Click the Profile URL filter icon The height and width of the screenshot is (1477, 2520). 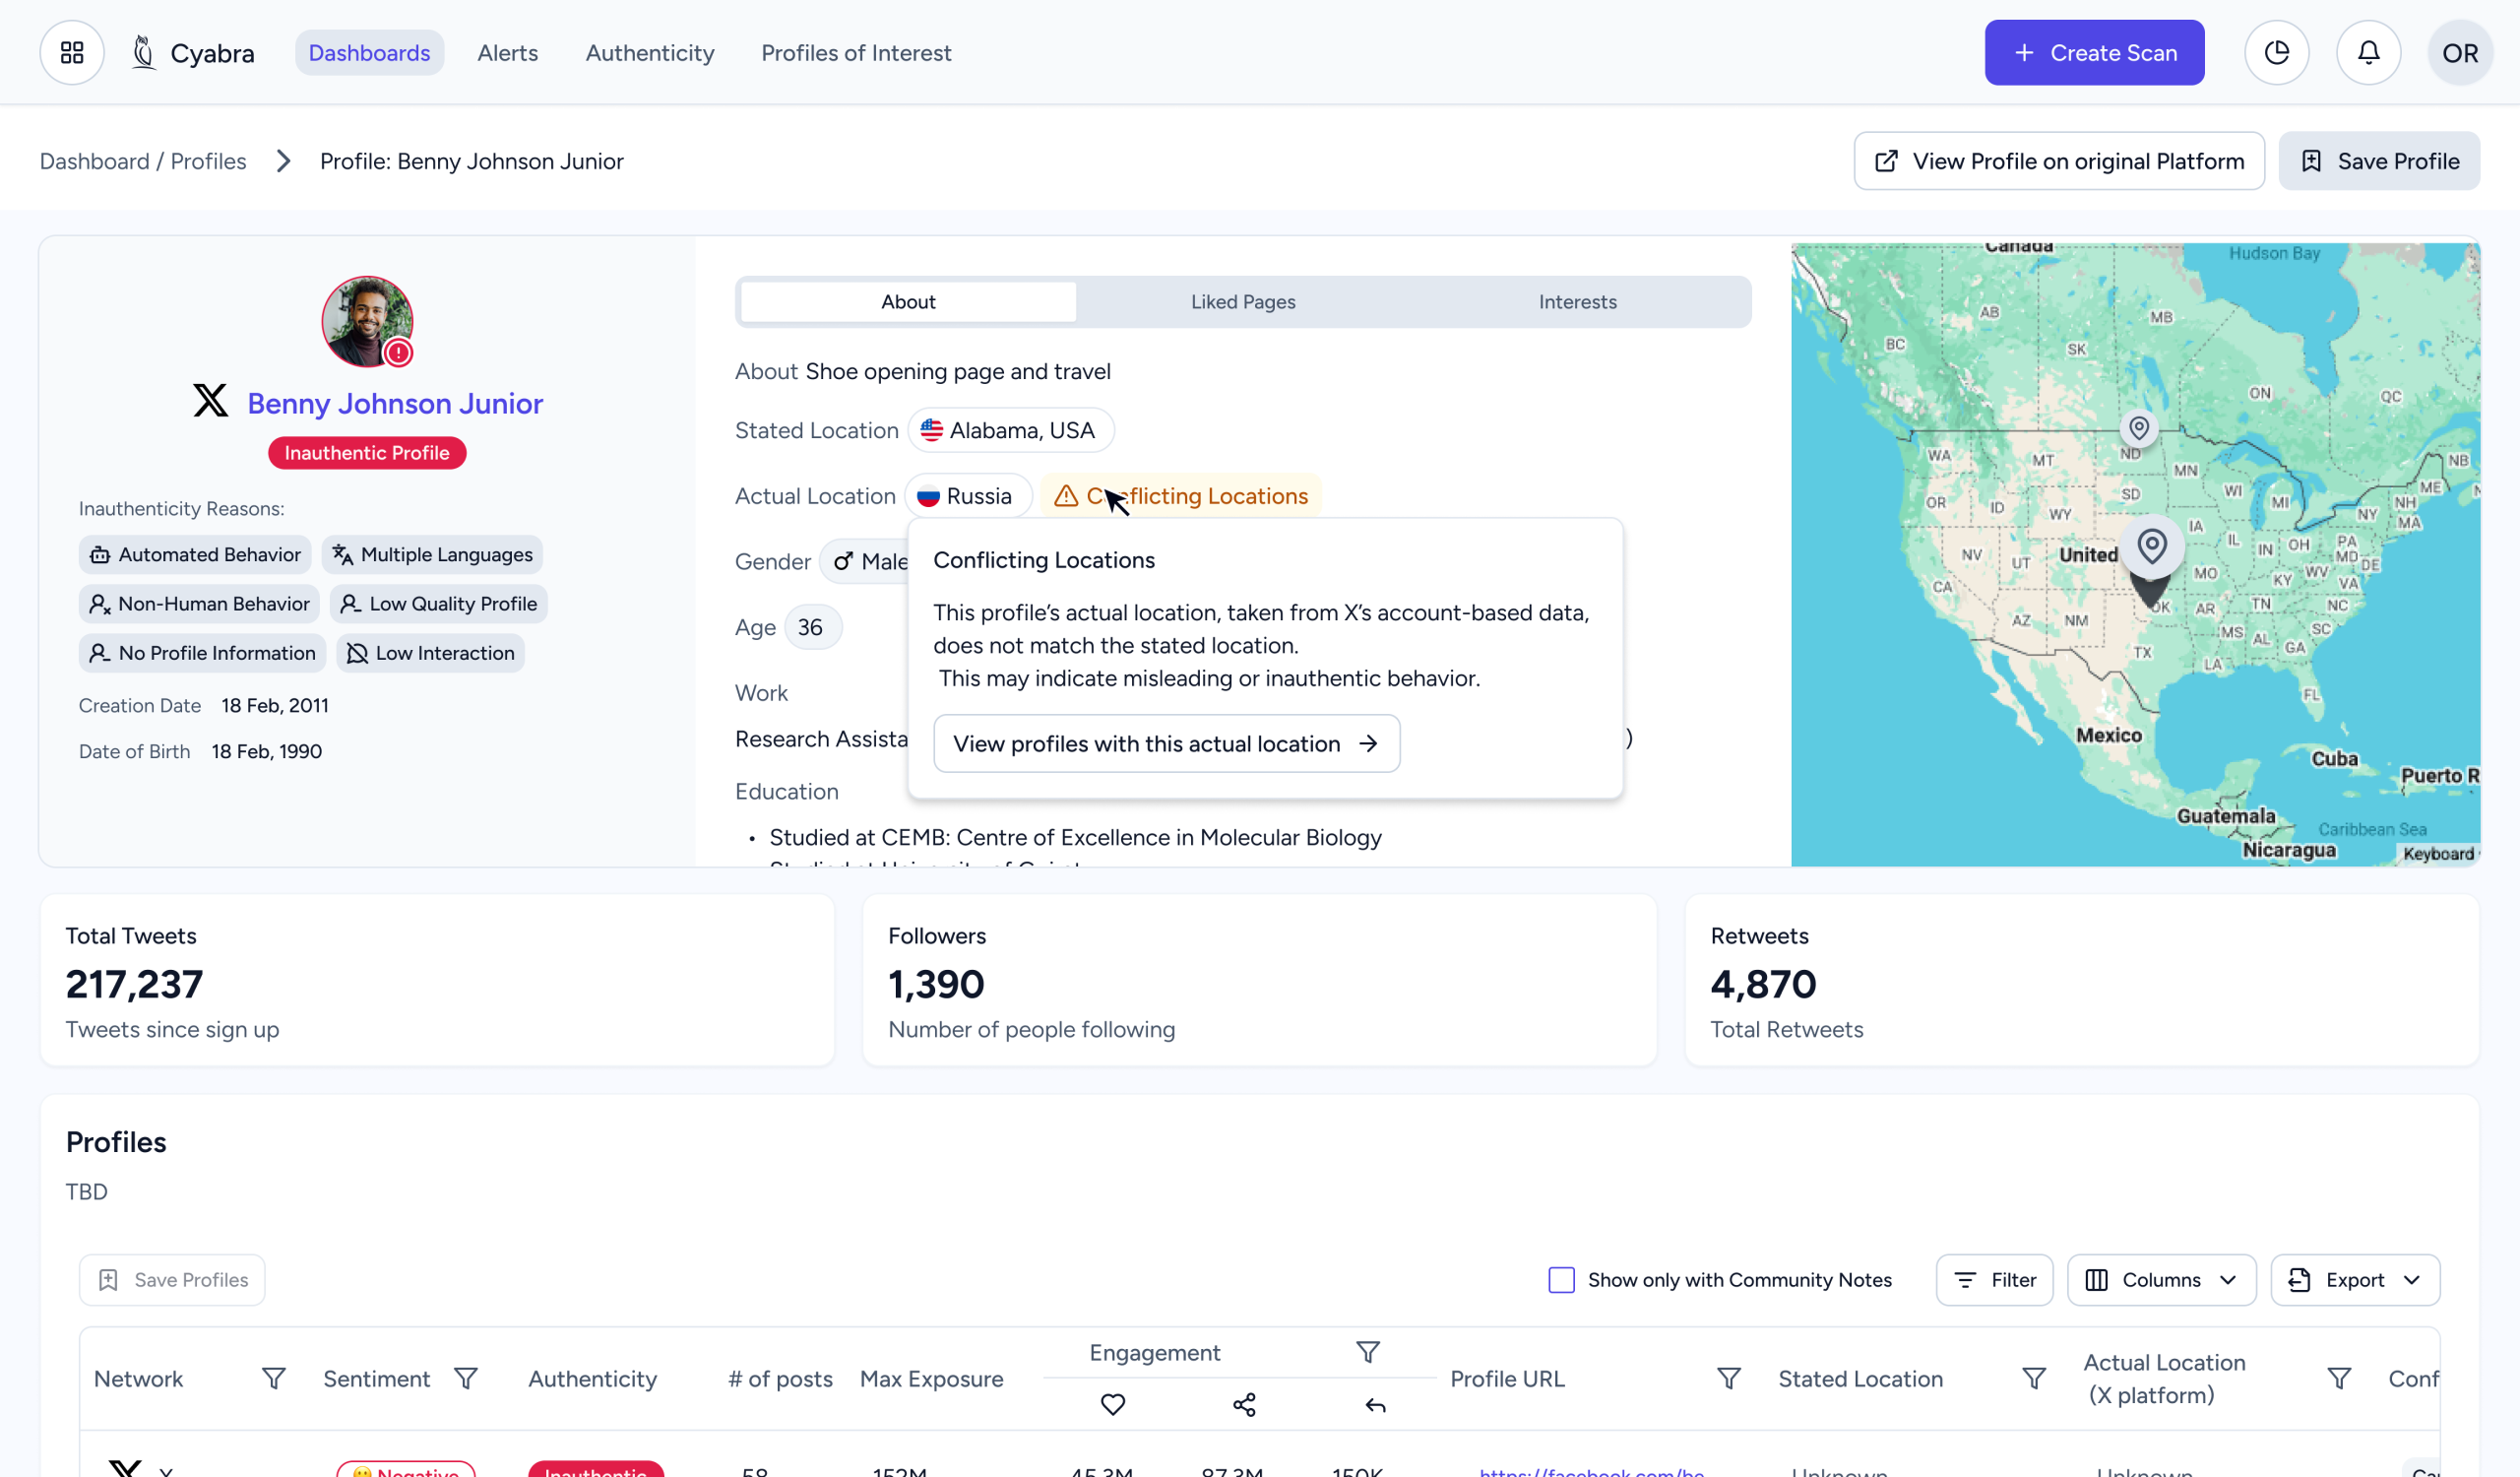tap(1728, 1378)
